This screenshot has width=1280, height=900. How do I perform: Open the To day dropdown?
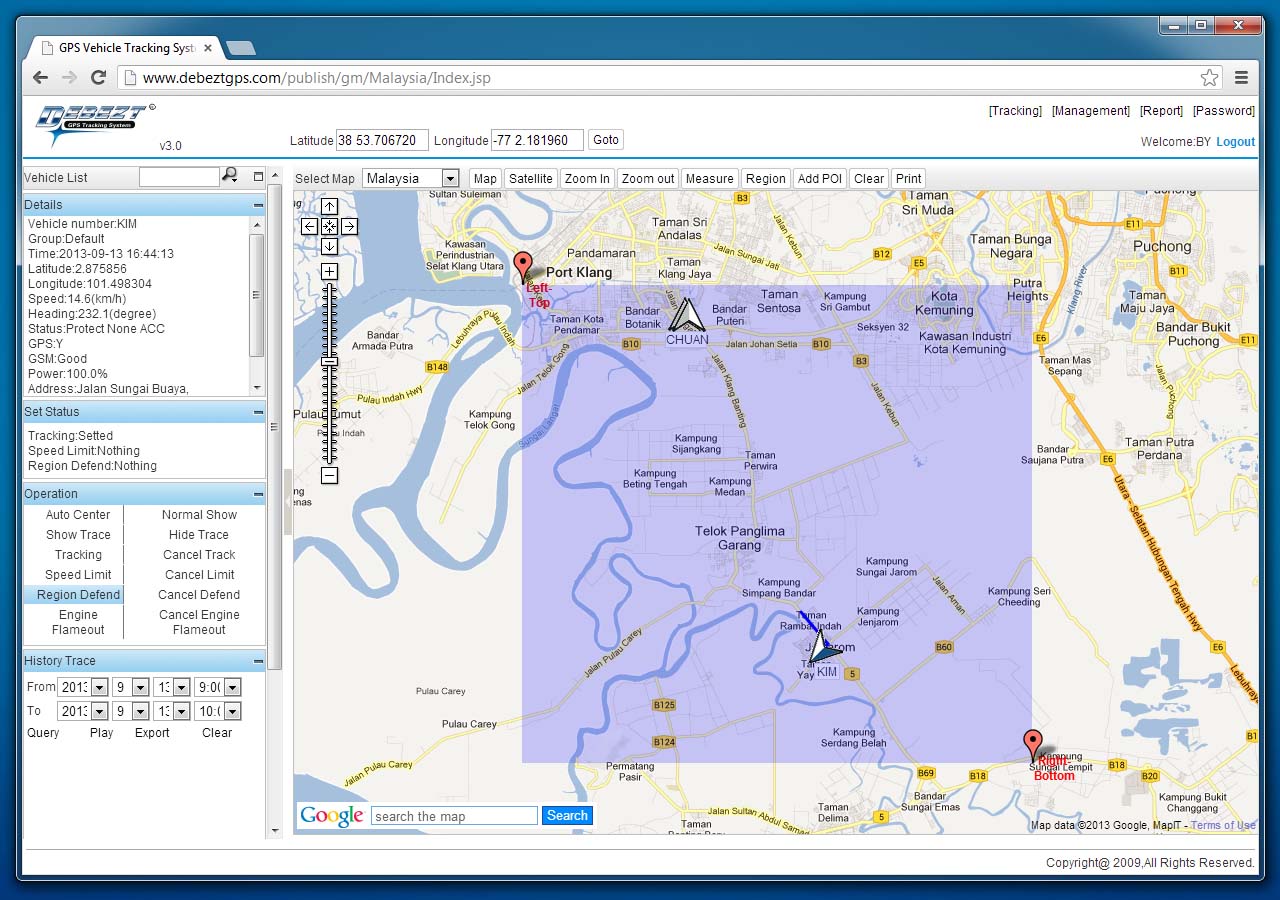click(x=171, y=711)
